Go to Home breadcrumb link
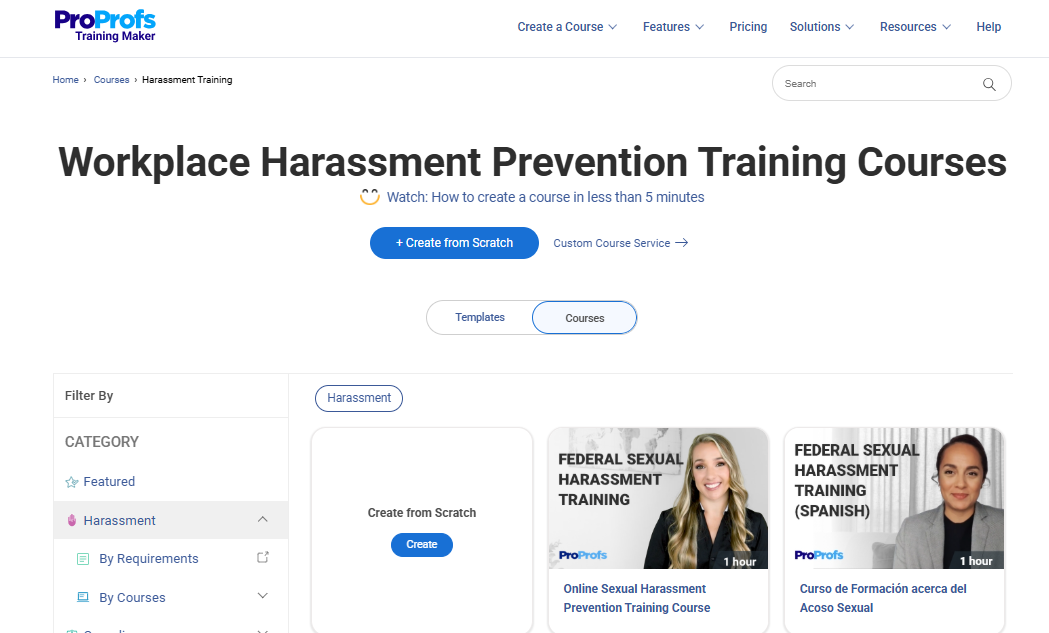This screenshot has height=633, width=1049. (66, 80)
